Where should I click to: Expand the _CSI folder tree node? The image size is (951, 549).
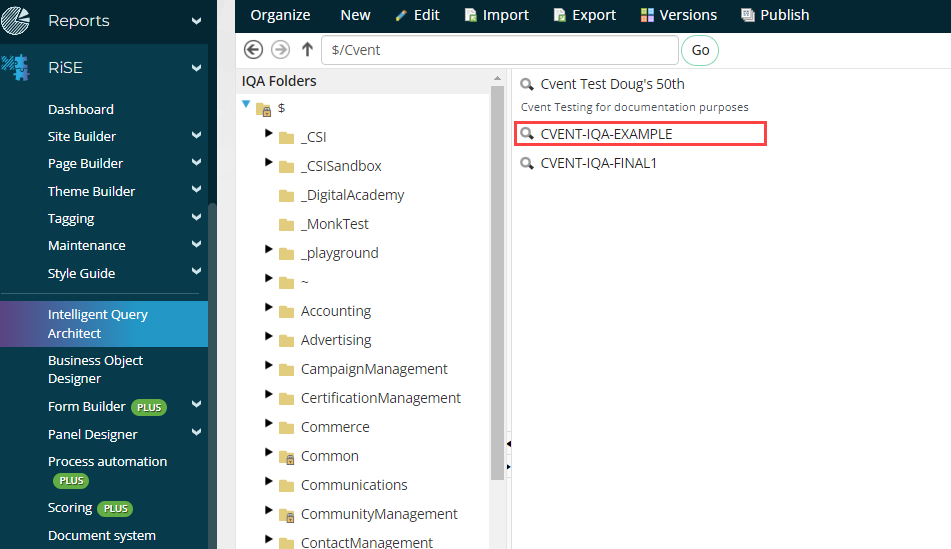point(269,134)
